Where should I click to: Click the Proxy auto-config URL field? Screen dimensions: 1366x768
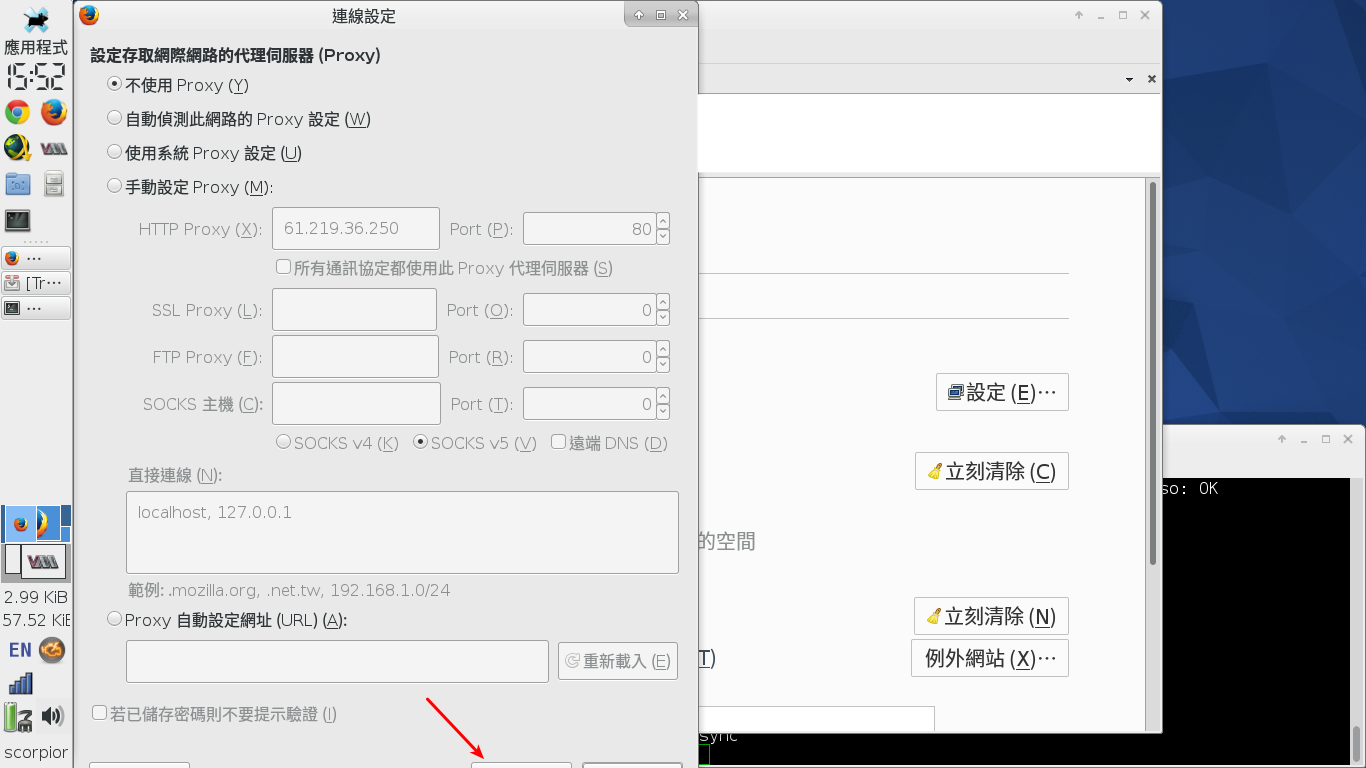pyautogui.click(x=337, y=661)
